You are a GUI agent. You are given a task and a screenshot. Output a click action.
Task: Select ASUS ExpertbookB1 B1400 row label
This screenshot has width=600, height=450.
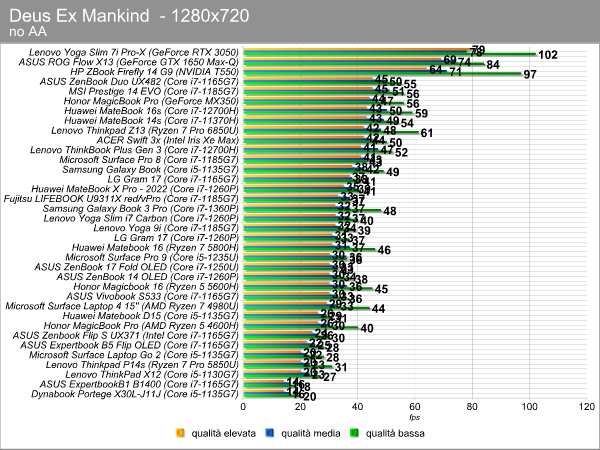tap(139, 385)
